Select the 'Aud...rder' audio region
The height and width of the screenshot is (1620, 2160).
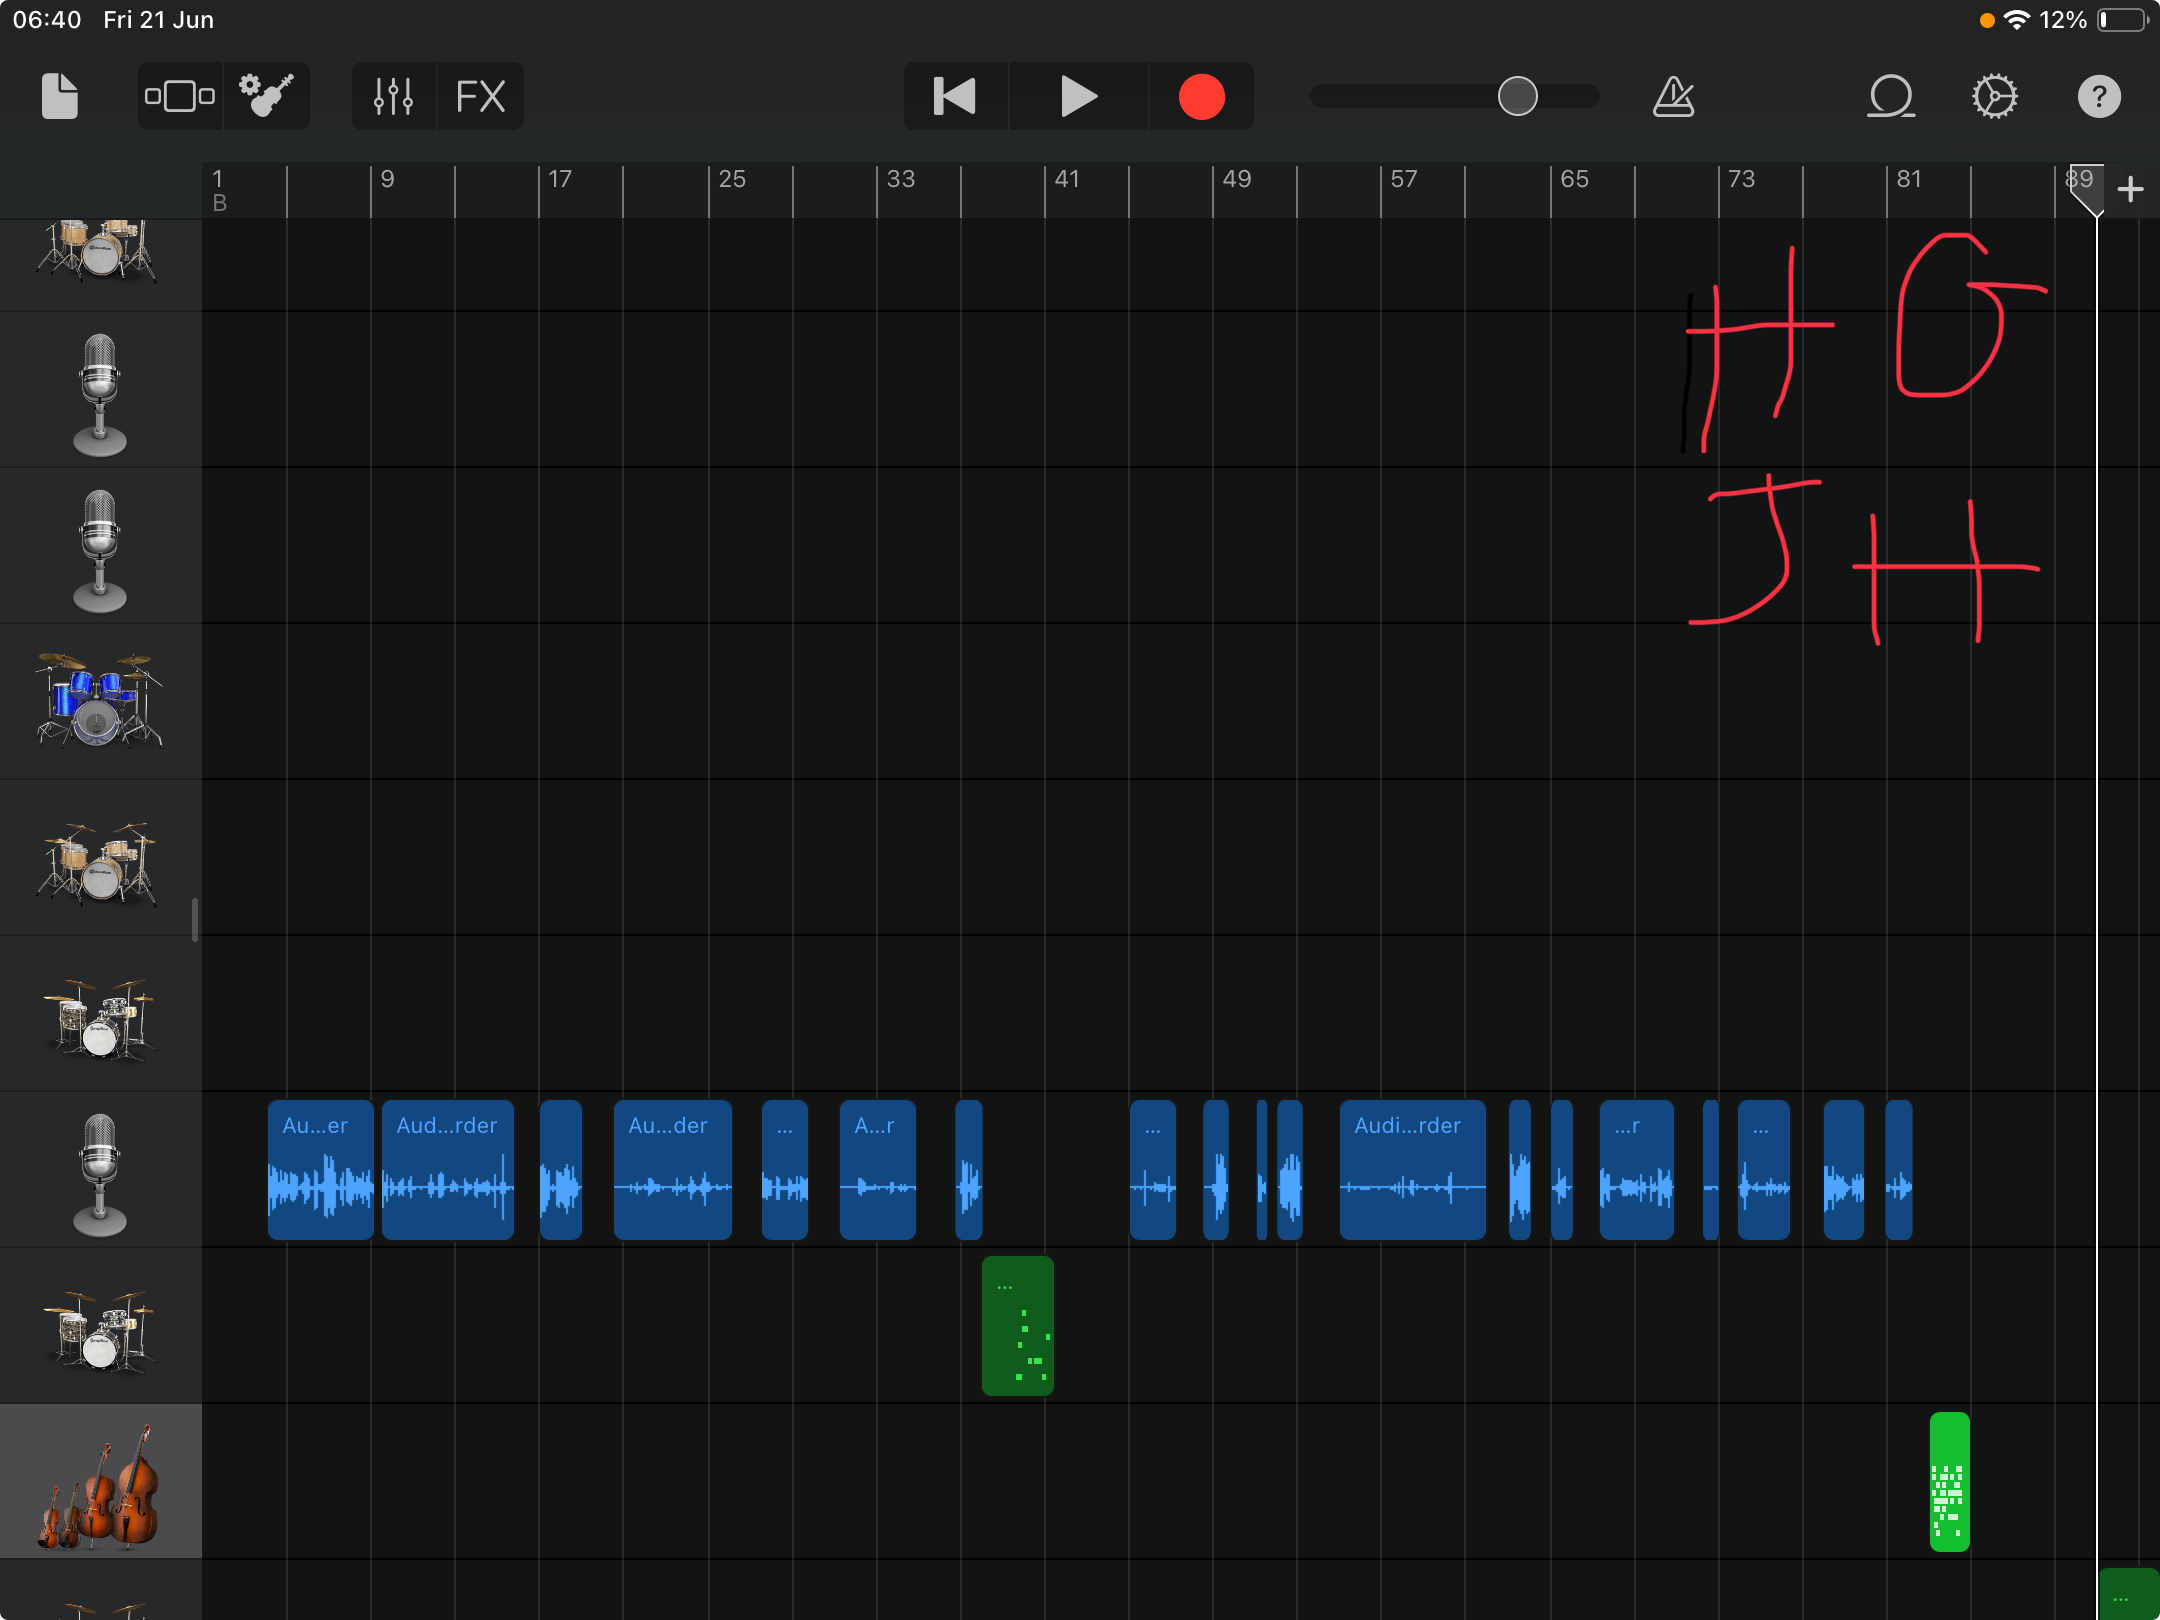tap(448, 1170)
